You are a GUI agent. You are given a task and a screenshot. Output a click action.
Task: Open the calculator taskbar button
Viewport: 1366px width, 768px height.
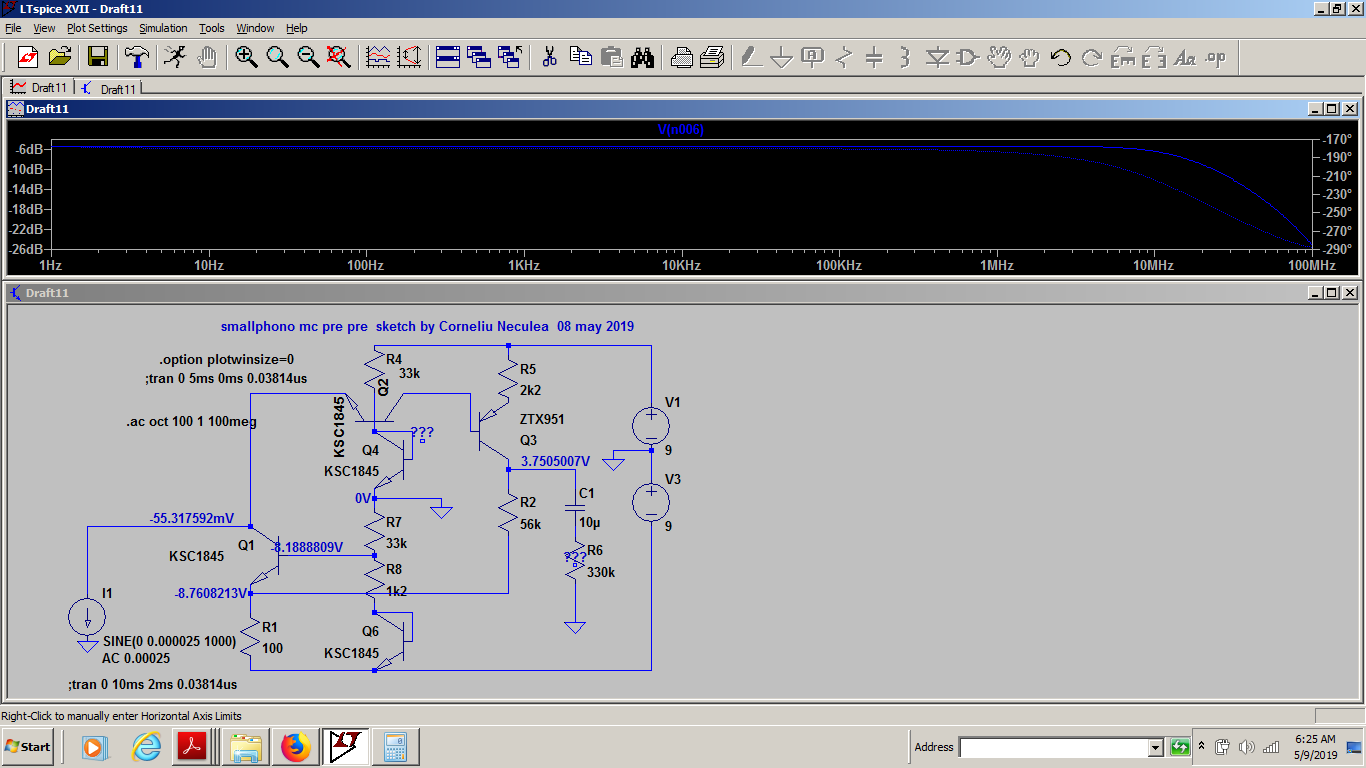tap(395, 747)
